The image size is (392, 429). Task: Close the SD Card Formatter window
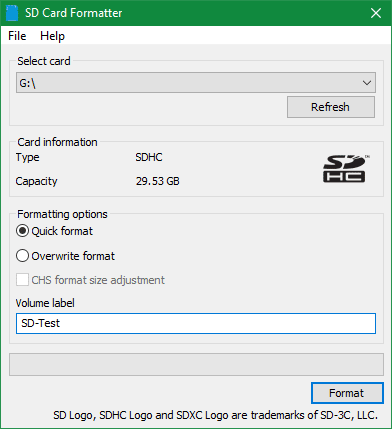pos(376,13)
